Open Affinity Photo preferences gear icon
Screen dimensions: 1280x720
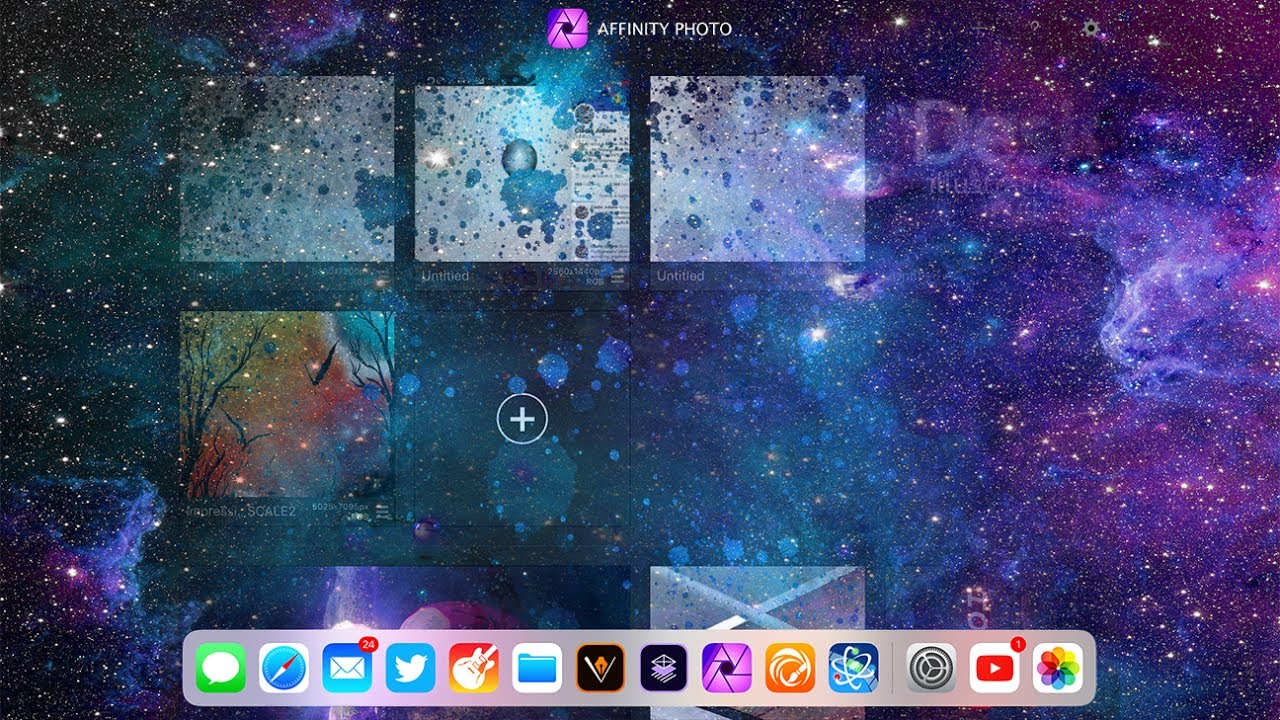click(1091, 29)
